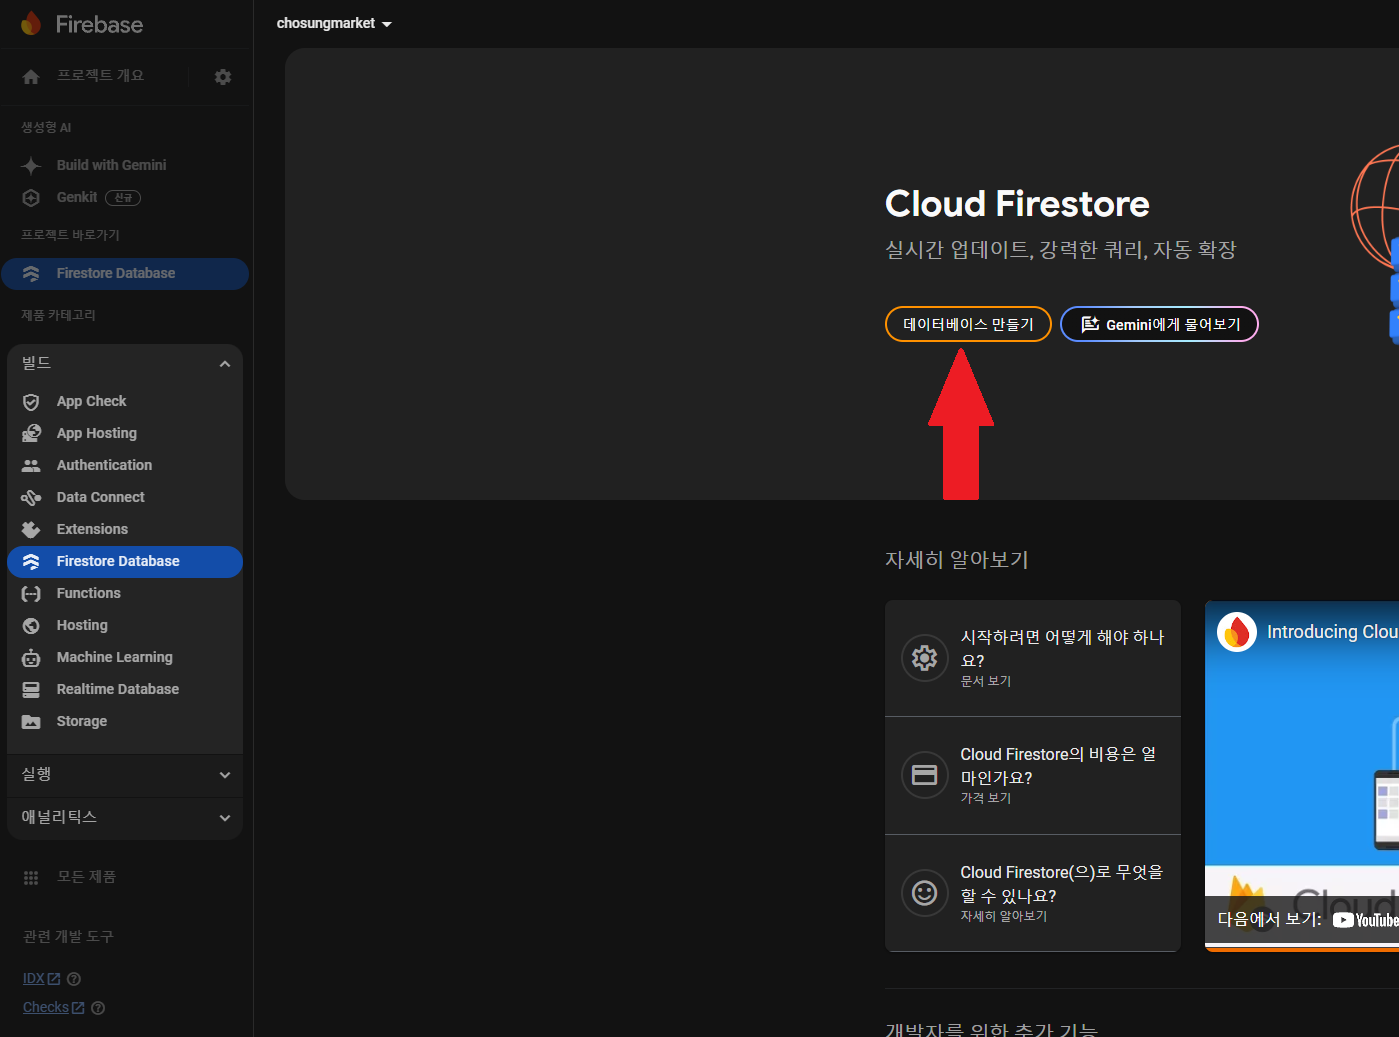
Task: Expand the 실행 section
Action: click(125, 775)
